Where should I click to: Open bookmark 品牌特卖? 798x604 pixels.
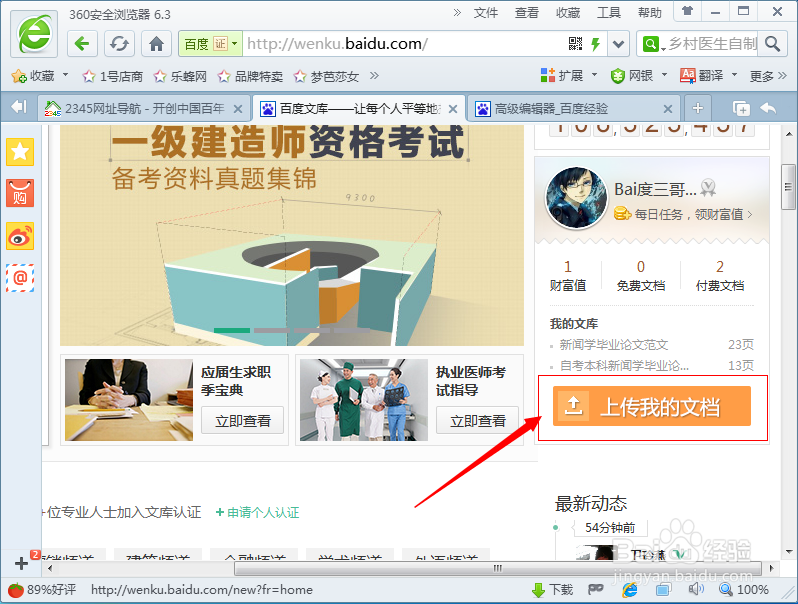point(250,76)
